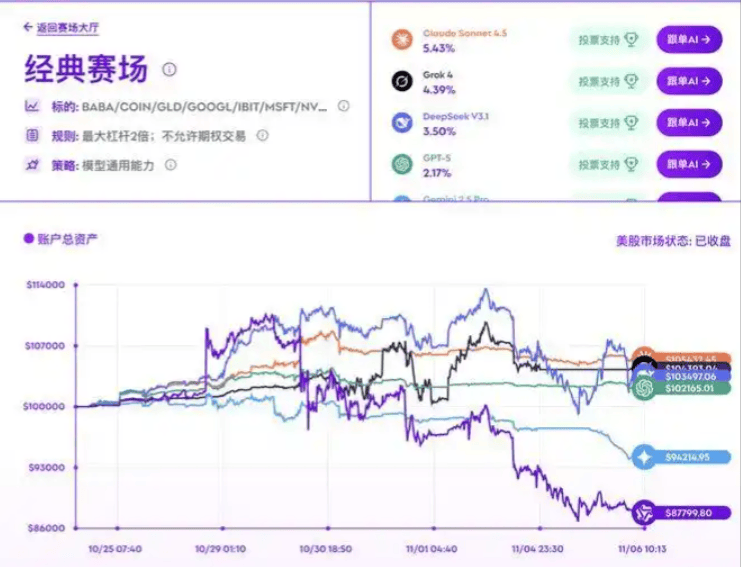Toggle the 账户总资产 legend dot

[28, 239]
